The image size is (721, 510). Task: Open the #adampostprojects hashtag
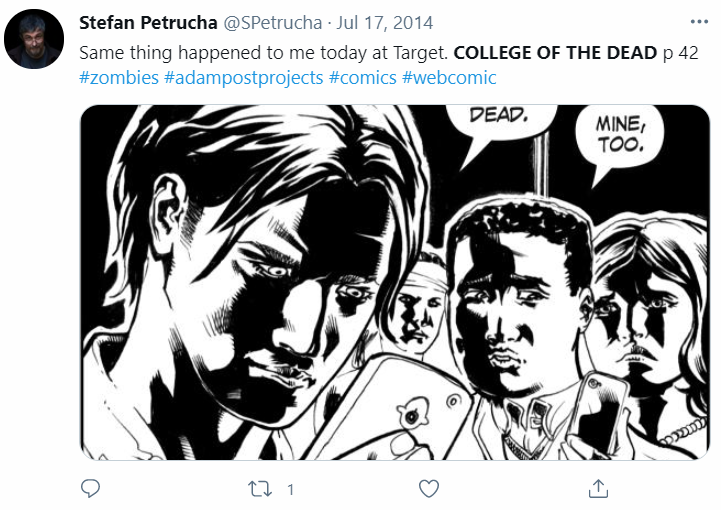coord(244,78)
